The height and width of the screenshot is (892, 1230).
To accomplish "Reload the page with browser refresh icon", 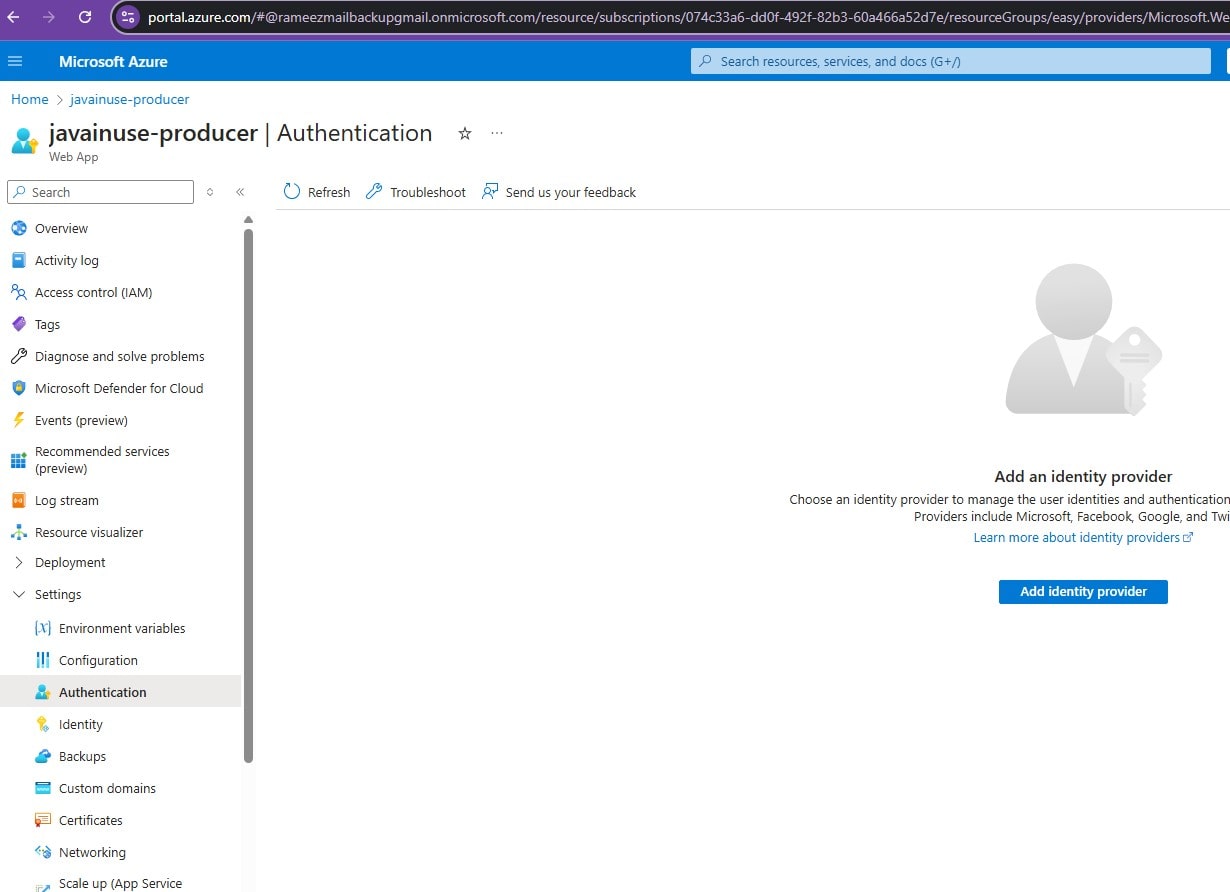I will tap(85, 17).
